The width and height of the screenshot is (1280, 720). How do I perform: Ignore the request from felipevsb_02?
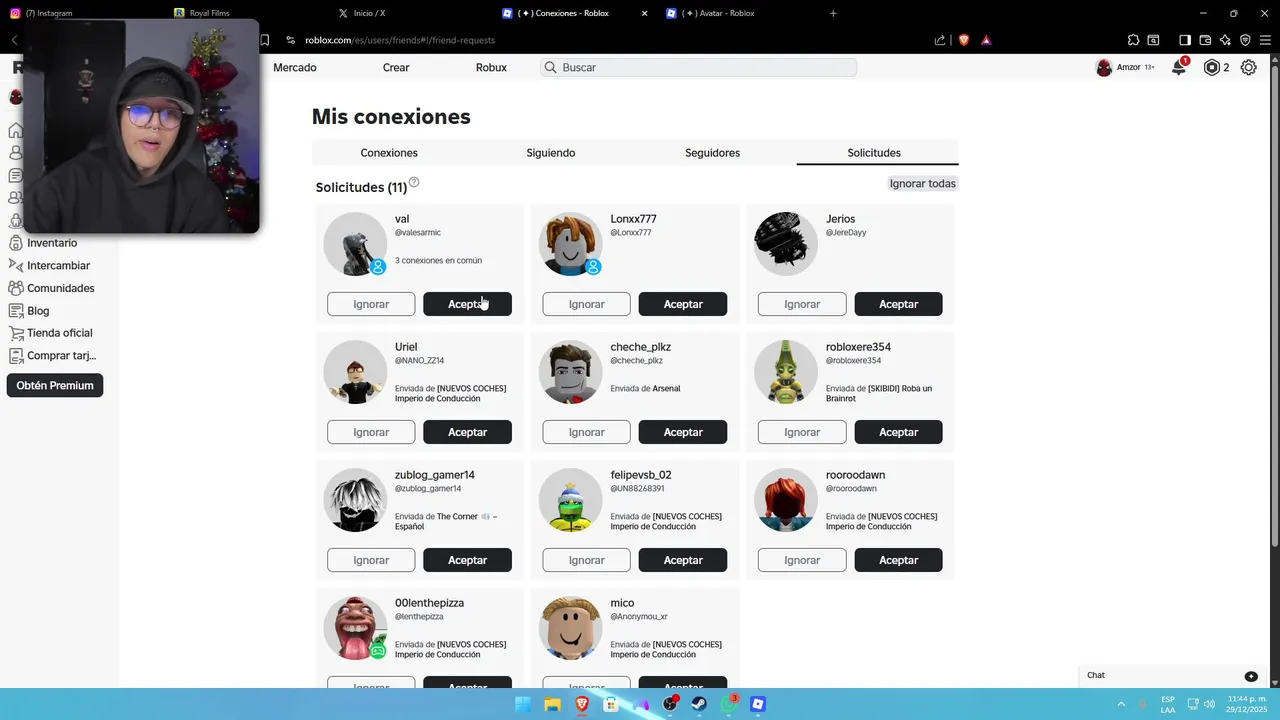587,560
